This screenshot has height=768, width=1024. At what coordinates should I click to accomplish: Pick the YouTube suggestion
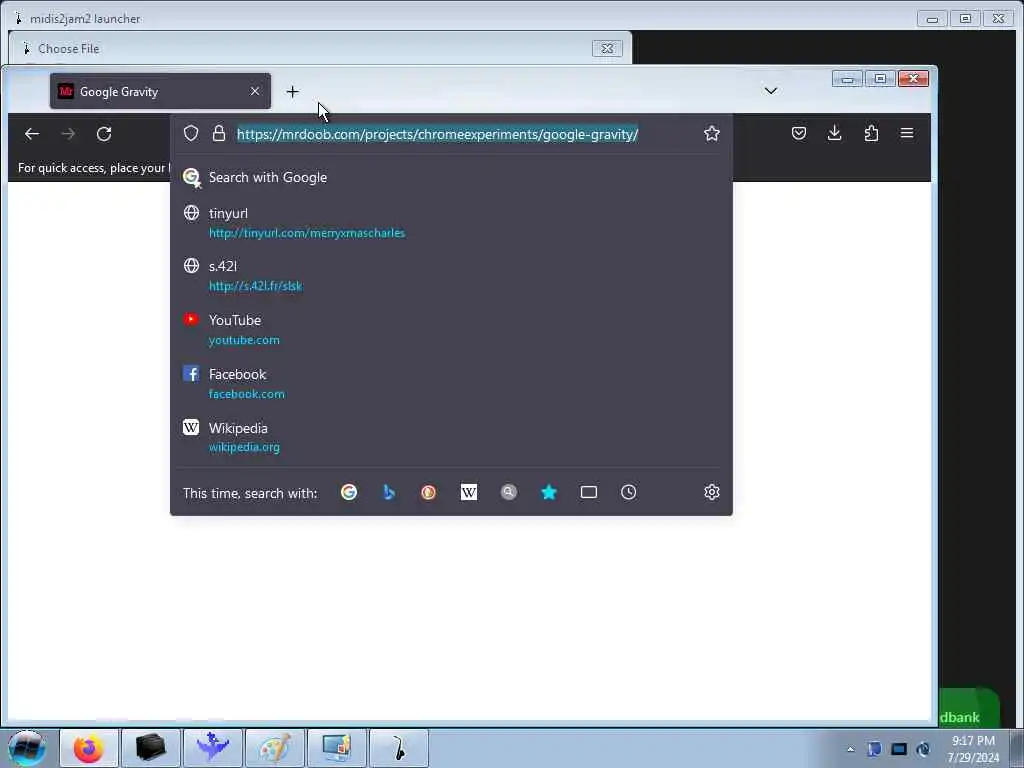coord(451,329)
